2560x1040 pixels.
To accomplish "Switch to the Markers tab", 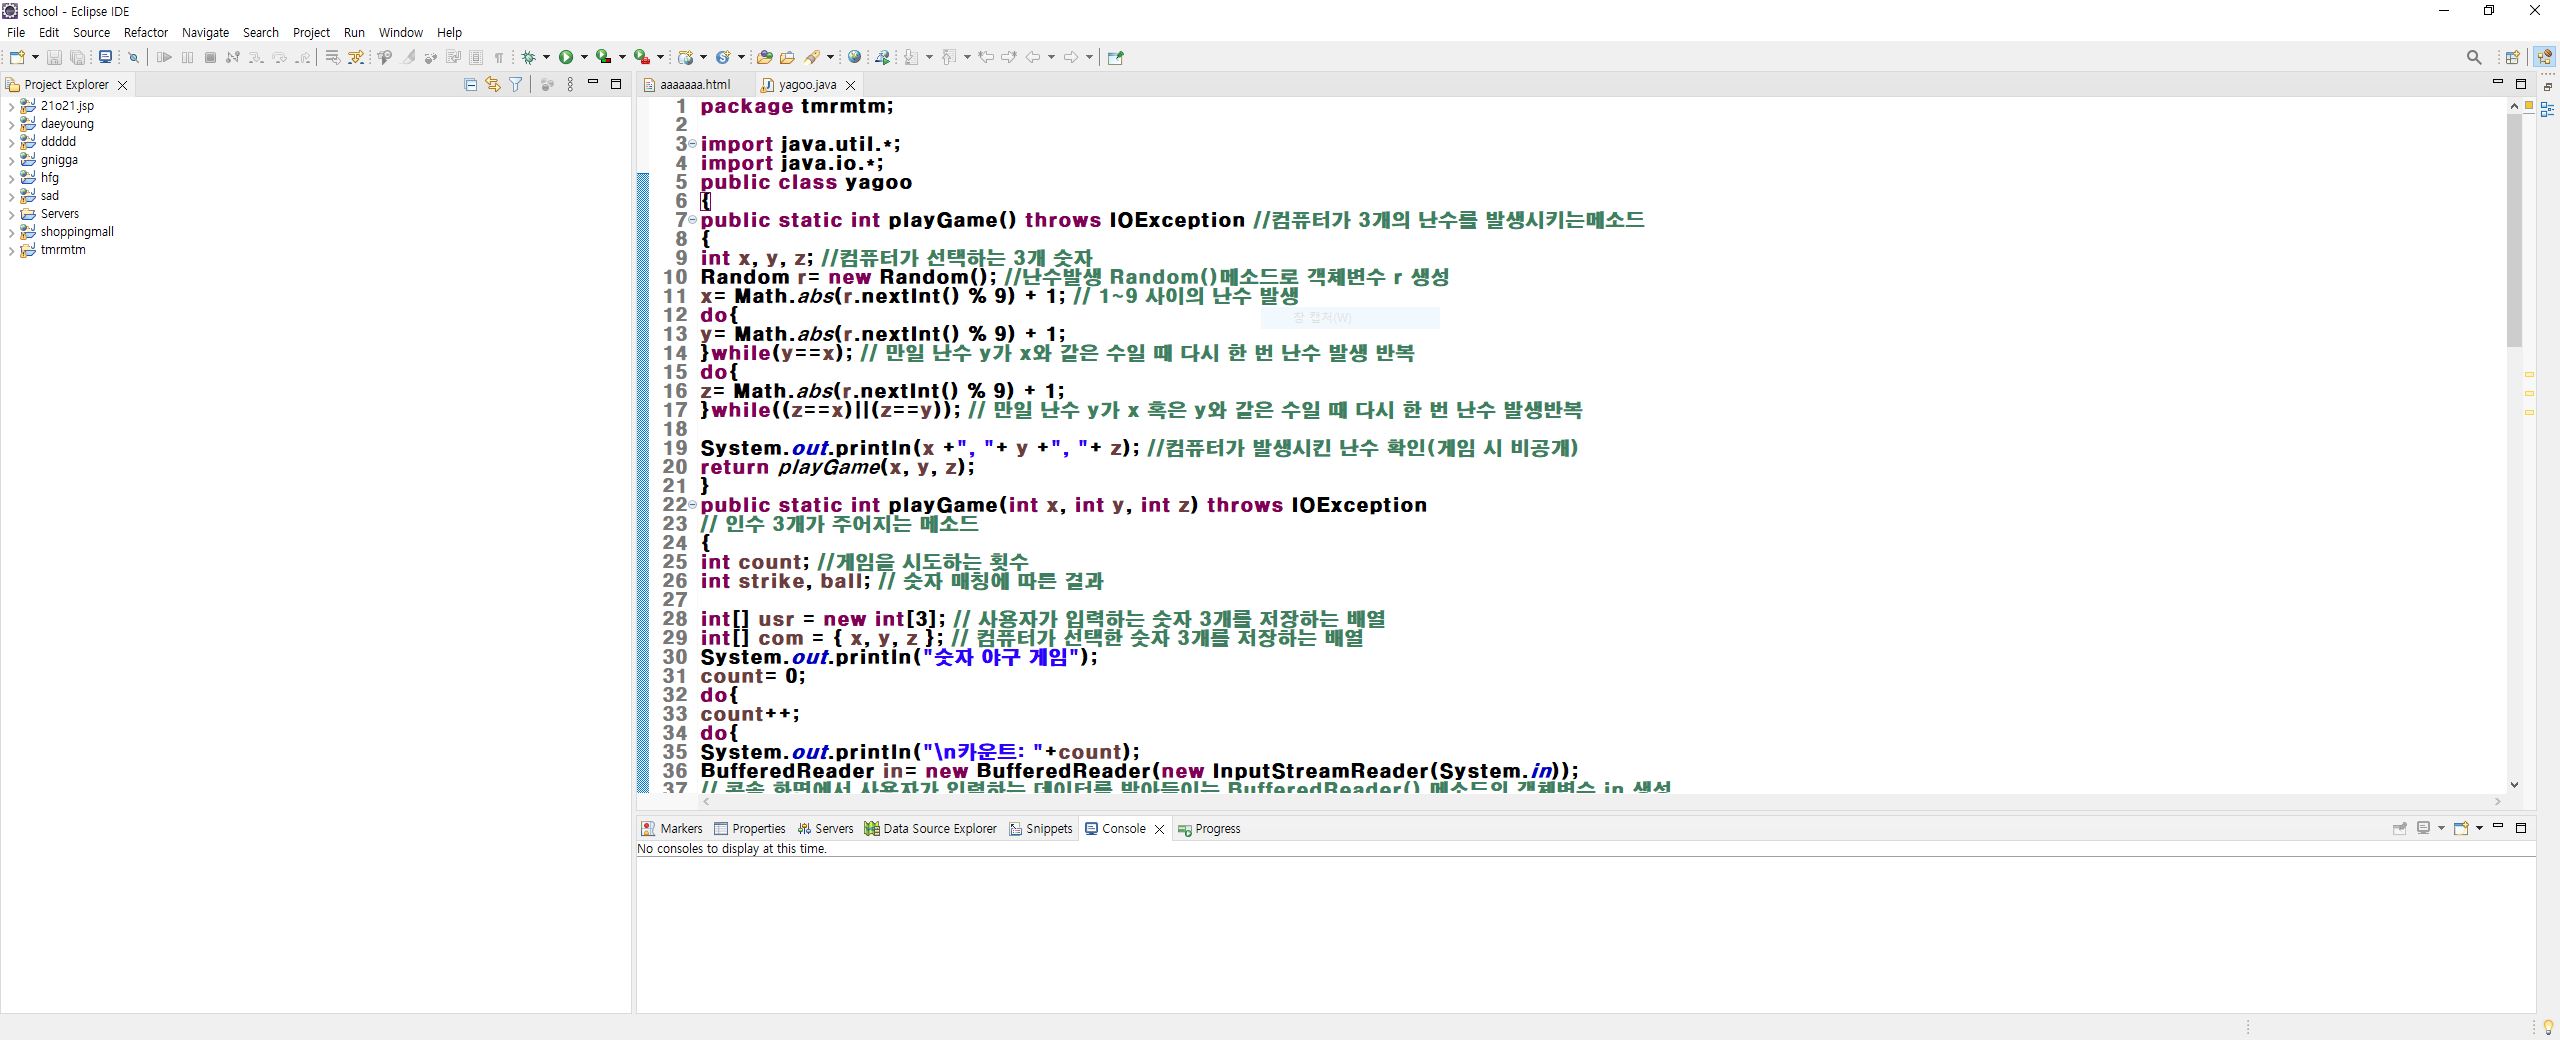I will coord(677,829).
